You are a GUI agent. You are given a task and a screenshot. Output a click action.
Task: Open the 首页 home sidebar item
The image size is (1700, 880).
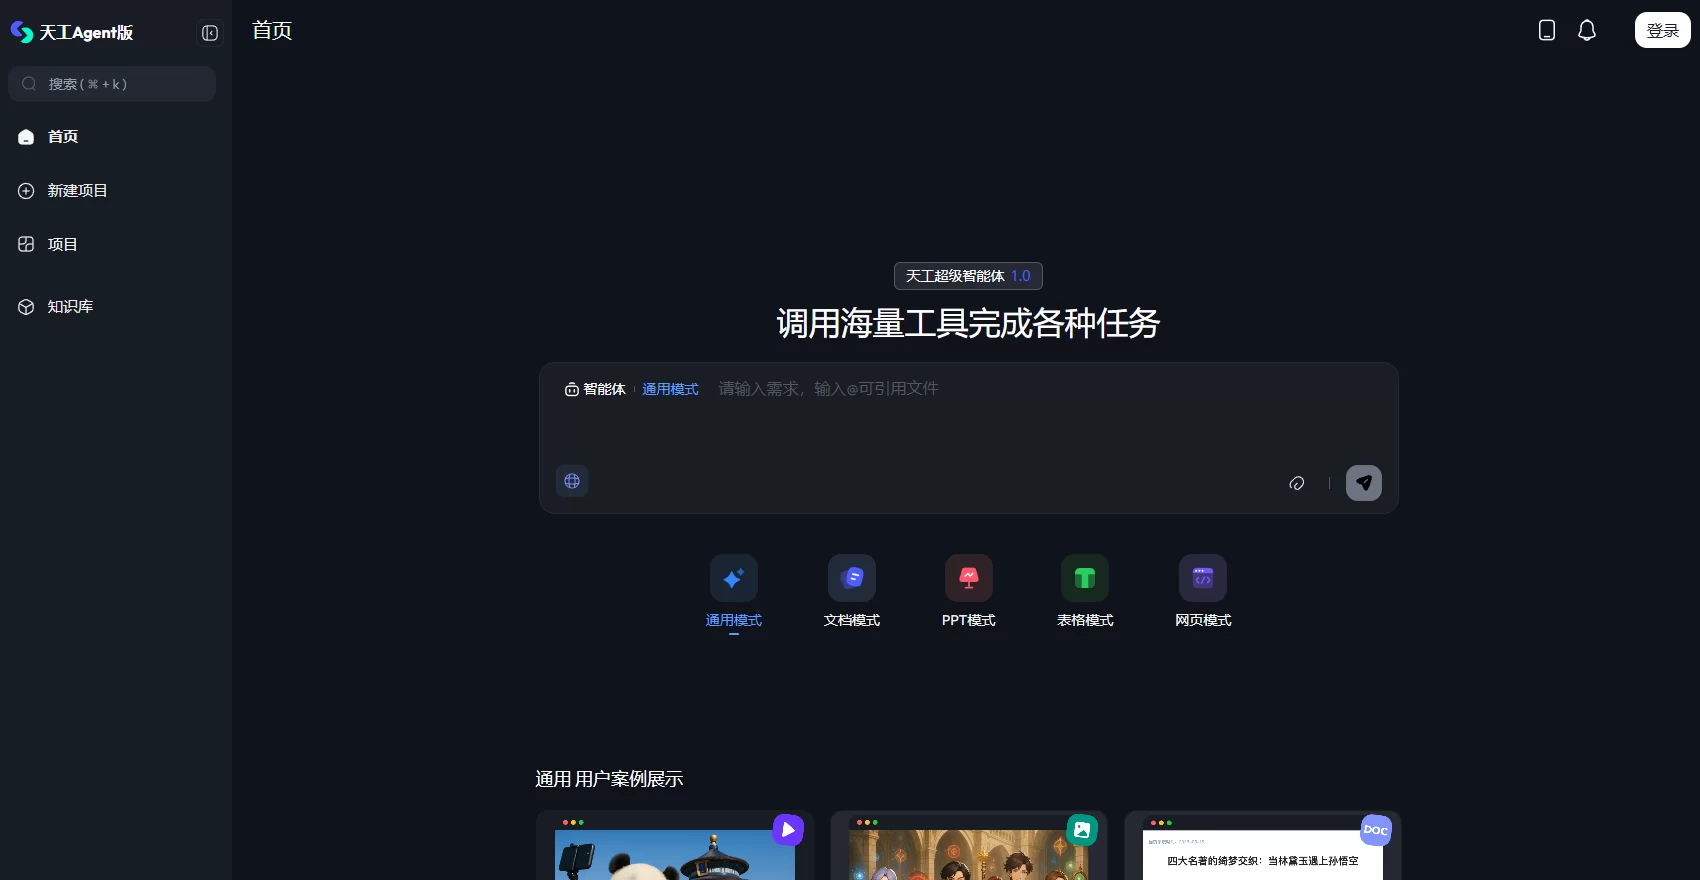(62, 137)
